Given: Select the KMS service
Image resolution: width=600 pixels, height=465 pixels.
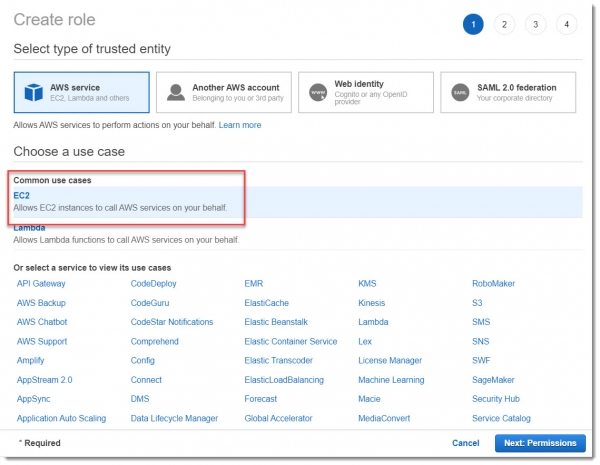Looking at the screenshot, I should tap(367, 284).
